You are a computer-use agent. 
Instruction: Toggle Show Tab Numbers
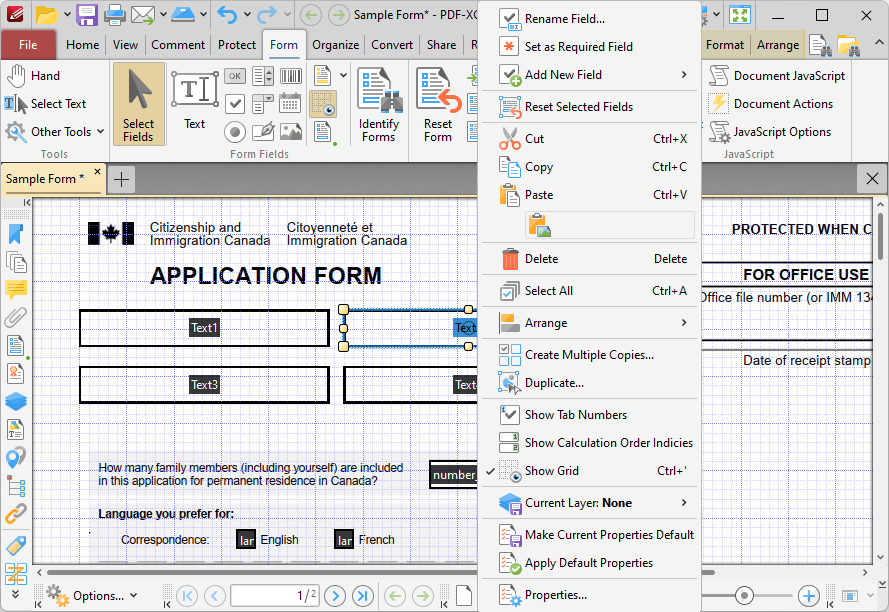(x=589, y=415)
